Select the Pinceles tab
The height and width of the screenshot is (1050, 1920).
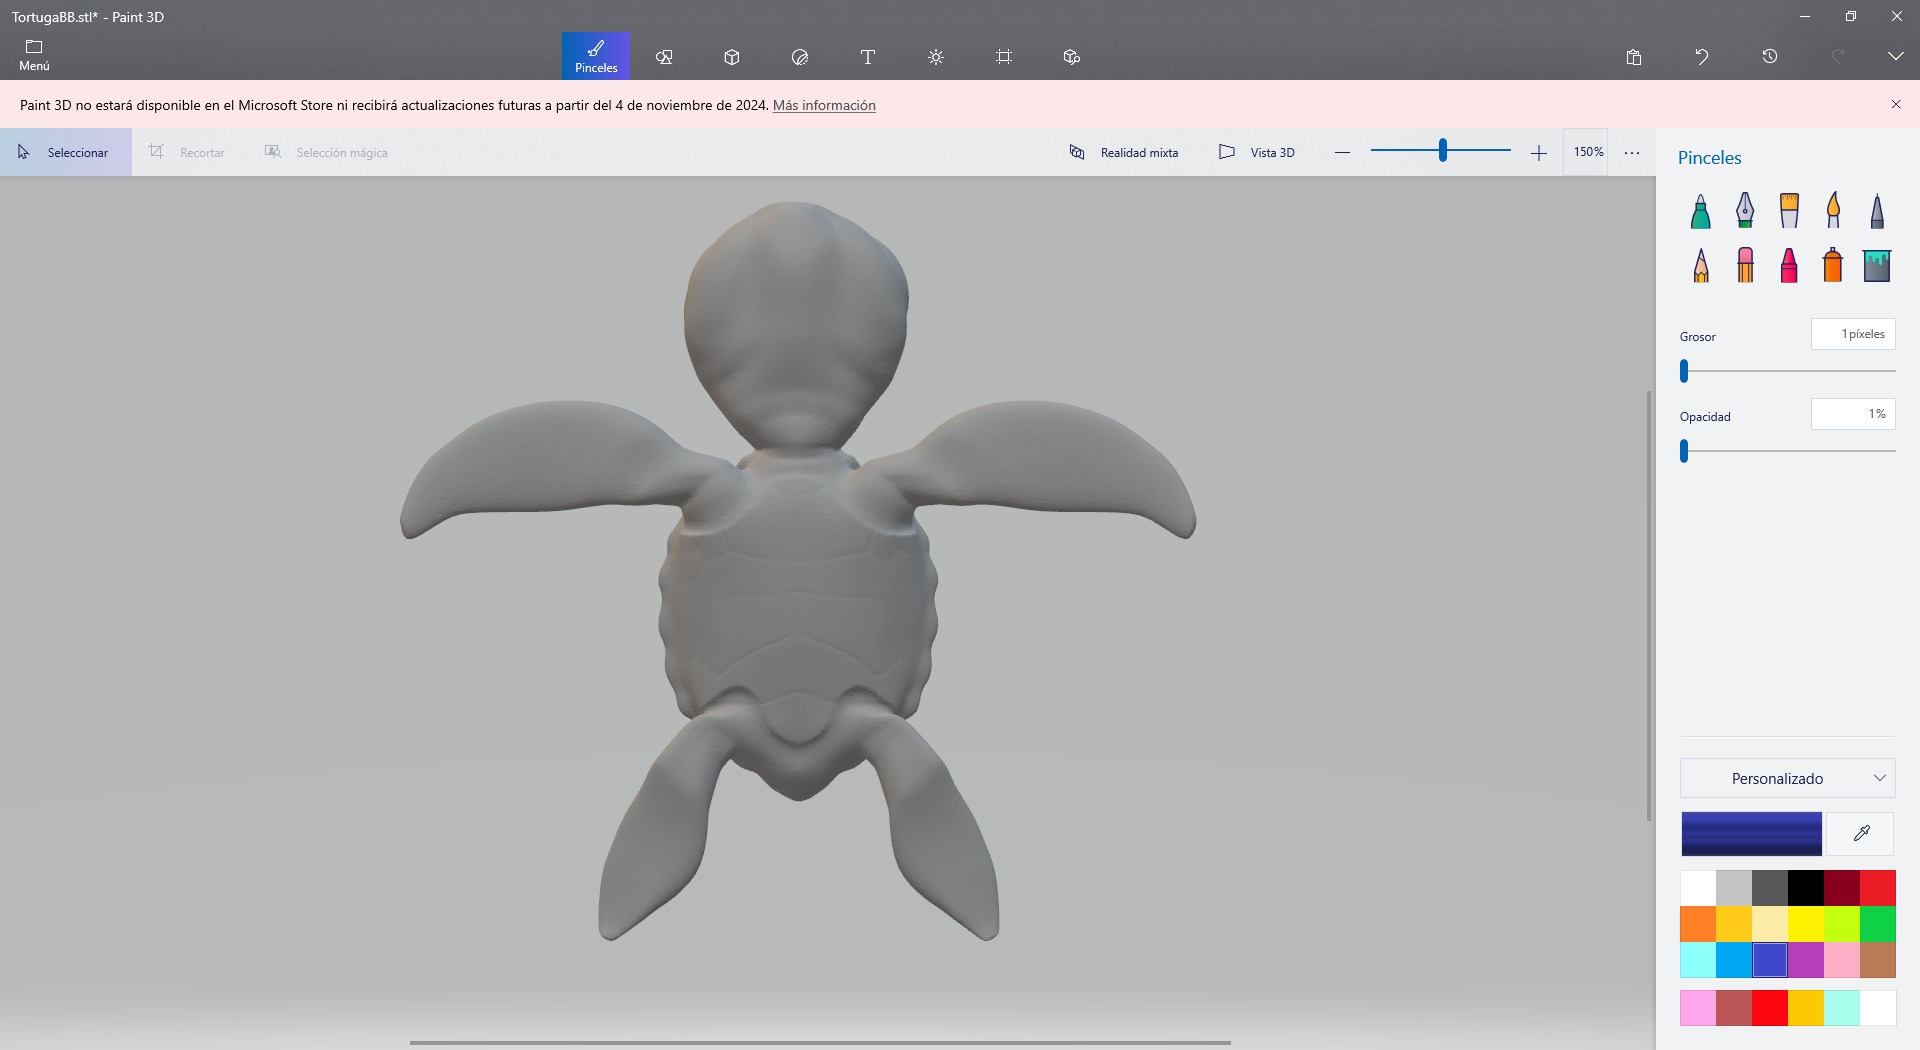pos(596,56)
